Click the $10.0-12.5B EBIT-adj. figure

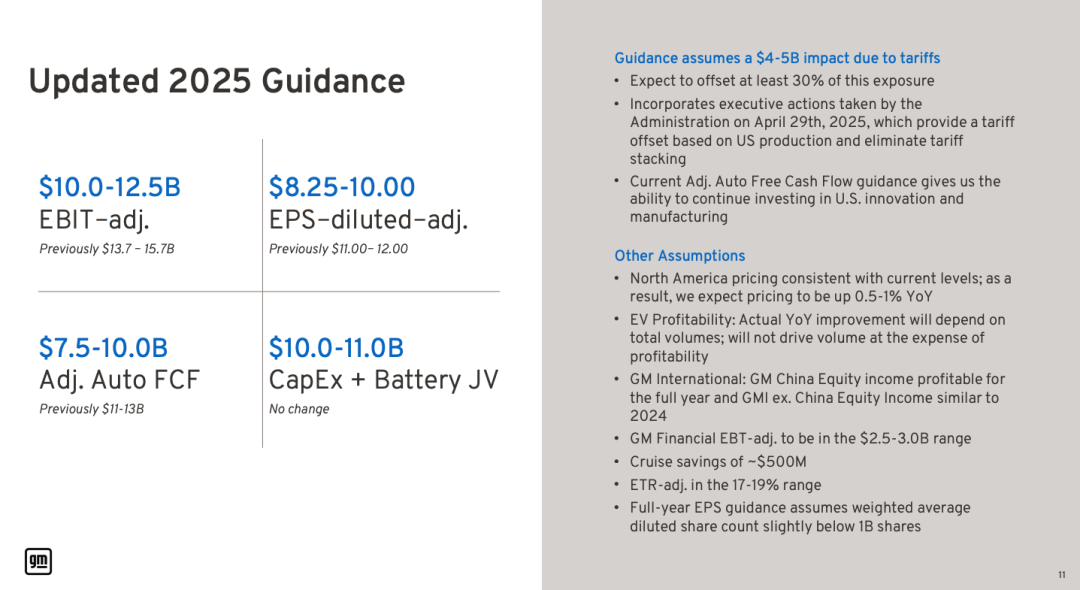(x=110, y=187)
